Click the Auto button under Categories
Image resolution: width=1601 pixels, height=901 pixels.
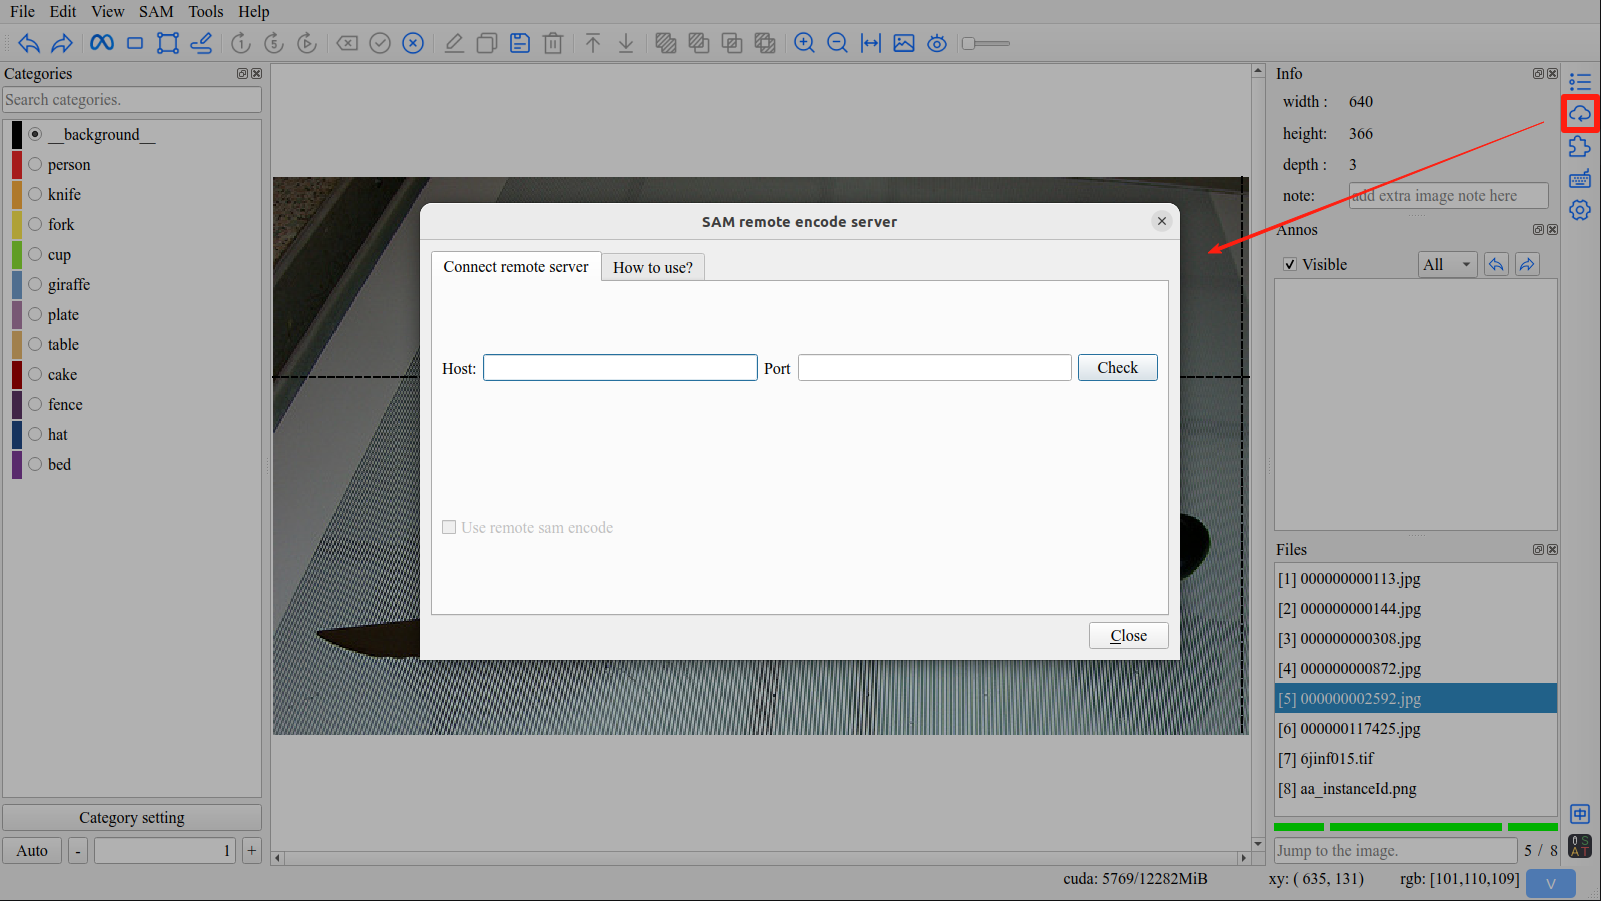pyautogui.click(x=32, y=850)
